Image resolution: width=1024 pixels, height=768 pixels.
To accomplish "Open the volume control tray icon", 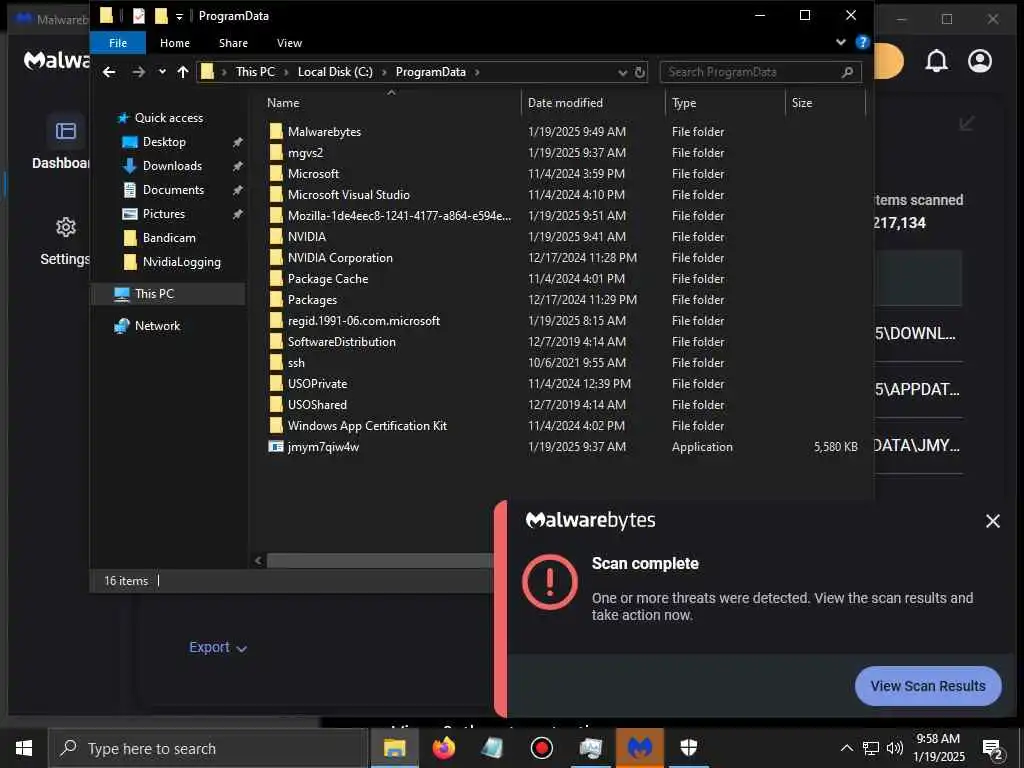I will [x=895, y=748].
